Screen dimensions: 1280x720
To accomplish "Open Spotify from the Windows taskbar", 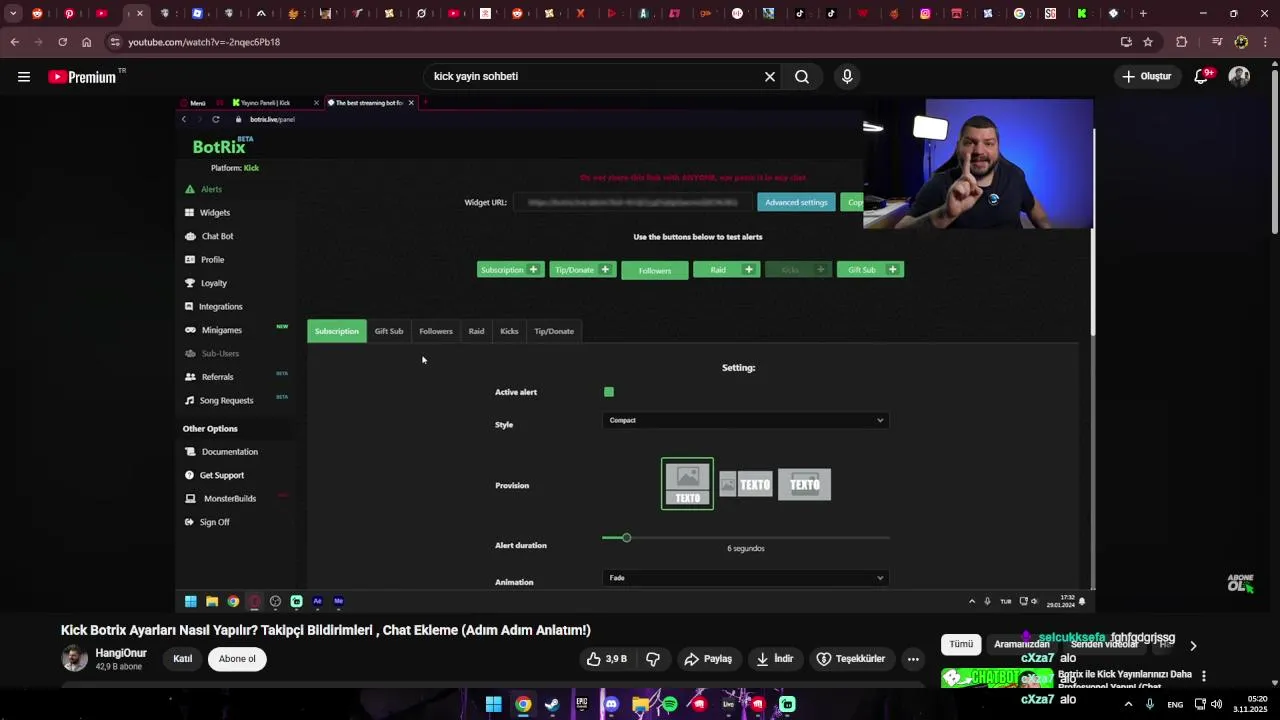I will click(x=670, y=704).
